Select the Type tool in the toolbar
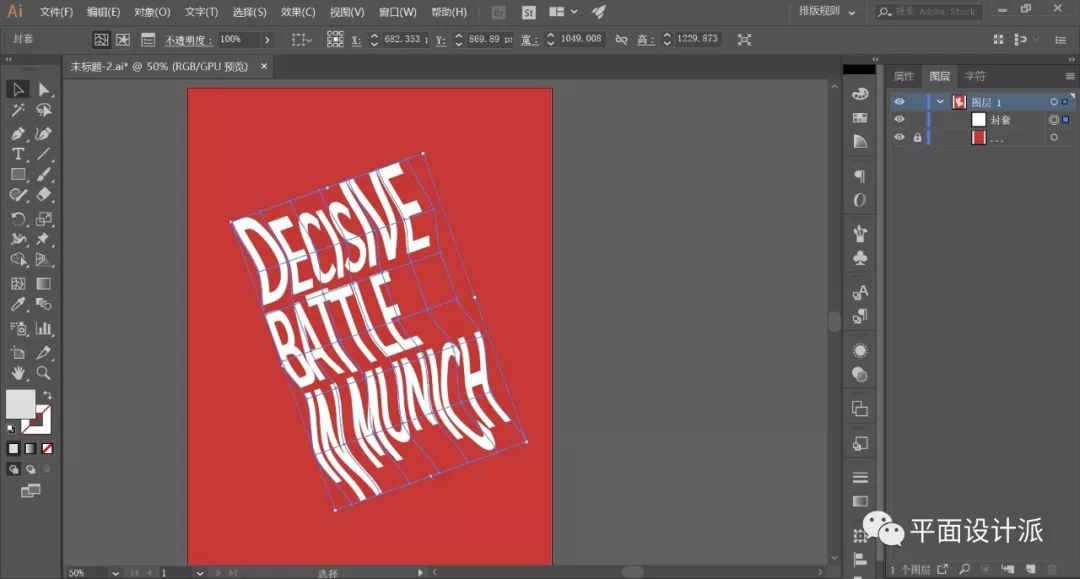The image size is (1080, 579). click(18, 154)
